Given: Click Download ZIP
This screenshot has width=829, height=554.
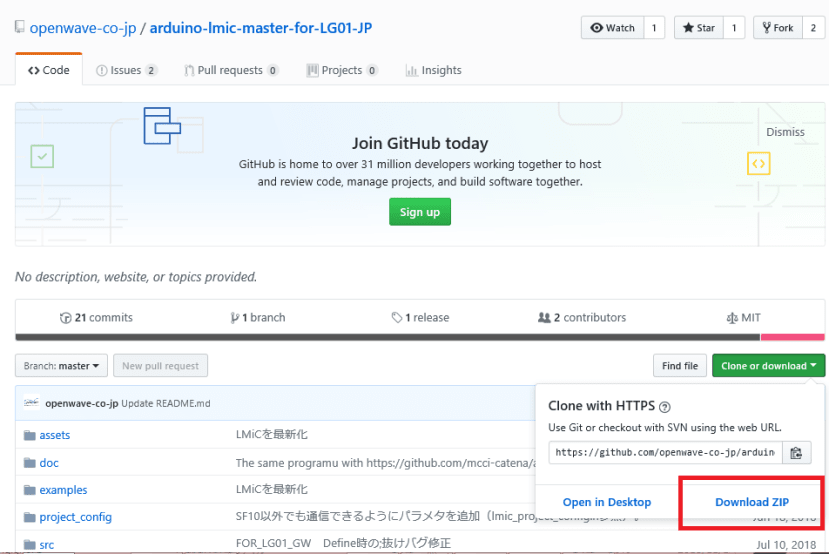Looking at the screenshot, I should (752, 502).
